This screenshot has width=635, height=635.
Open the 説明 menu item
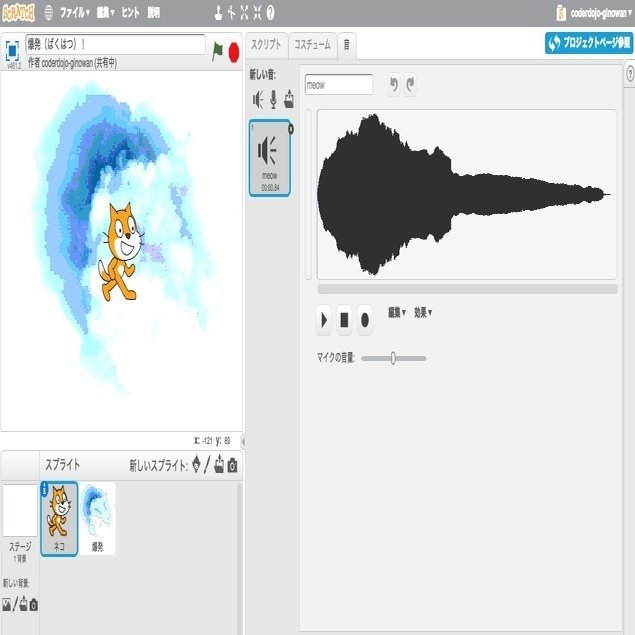(153, 13)
